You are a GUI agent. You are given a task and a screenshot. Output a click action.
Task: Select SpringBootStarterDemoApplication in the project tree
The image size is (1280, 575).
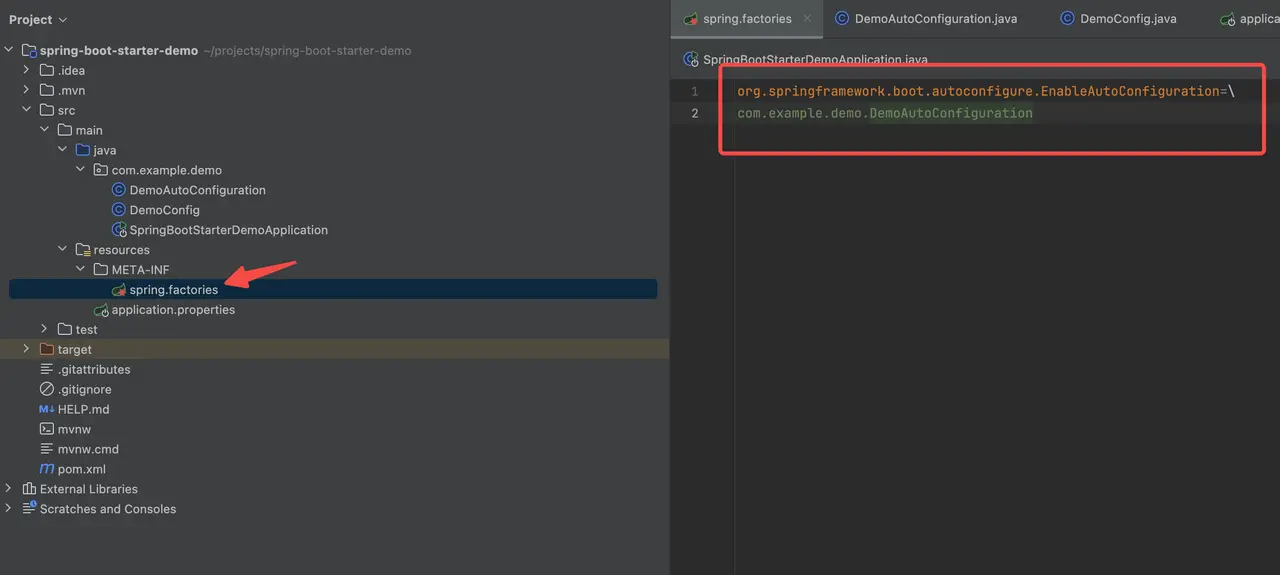tap(228, 230)
